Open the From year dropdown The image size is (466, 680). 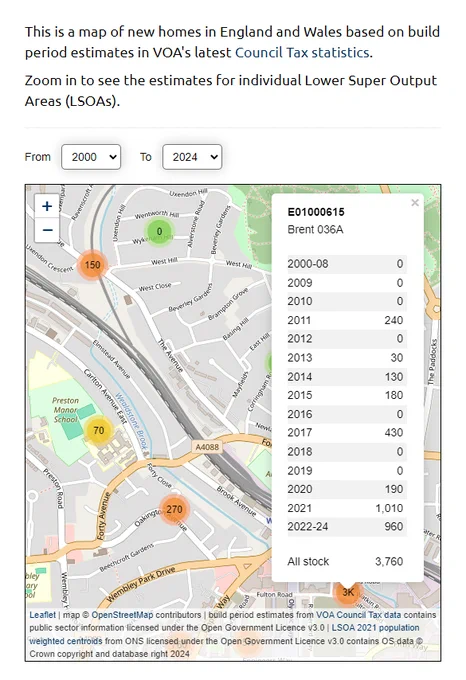click(x=91, y=157)
